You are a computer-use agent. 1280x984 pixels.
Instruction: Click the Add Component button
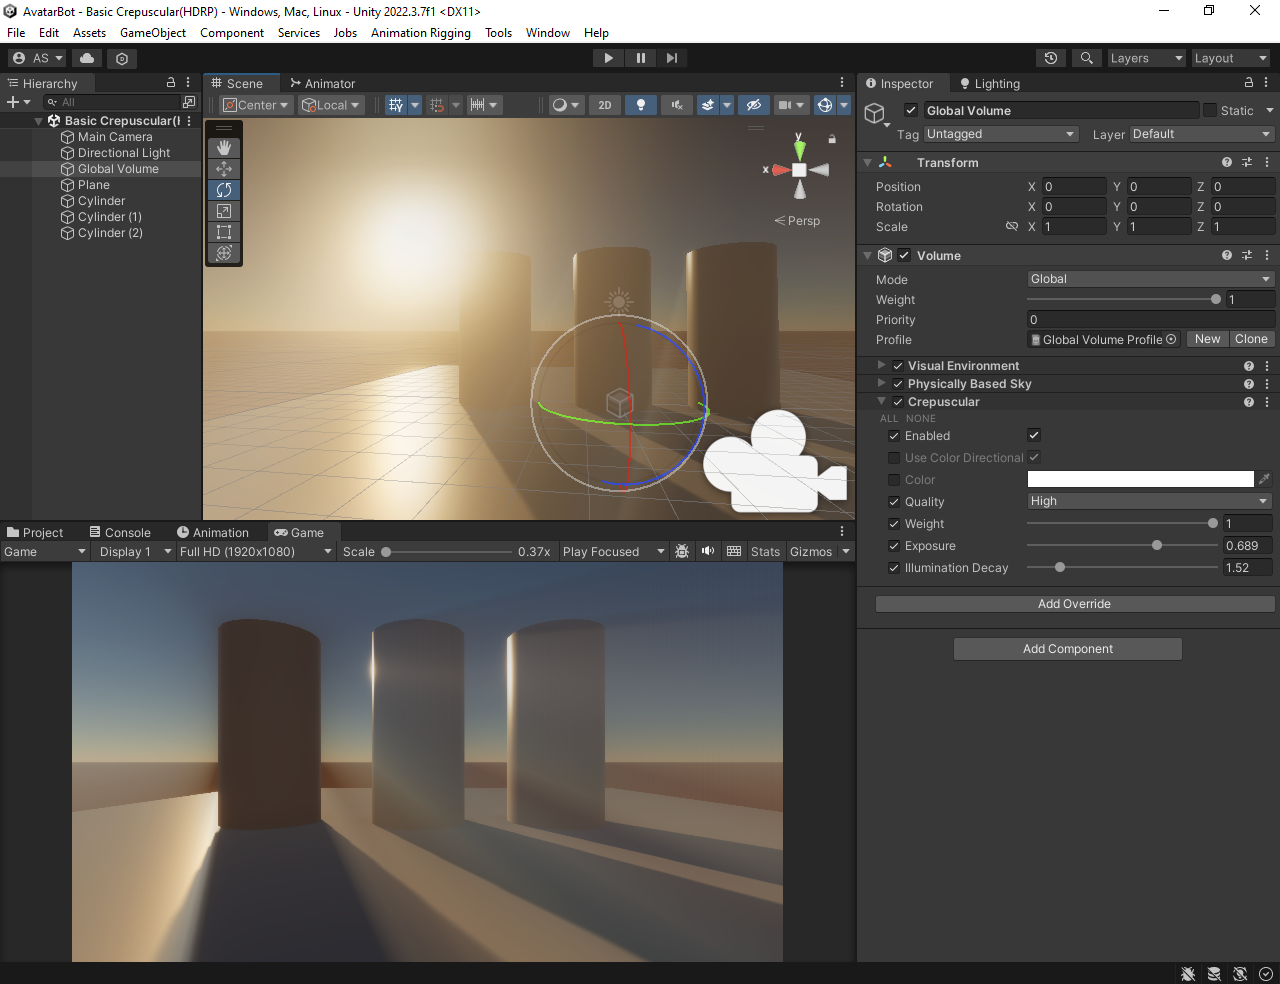coord(1067,649)
